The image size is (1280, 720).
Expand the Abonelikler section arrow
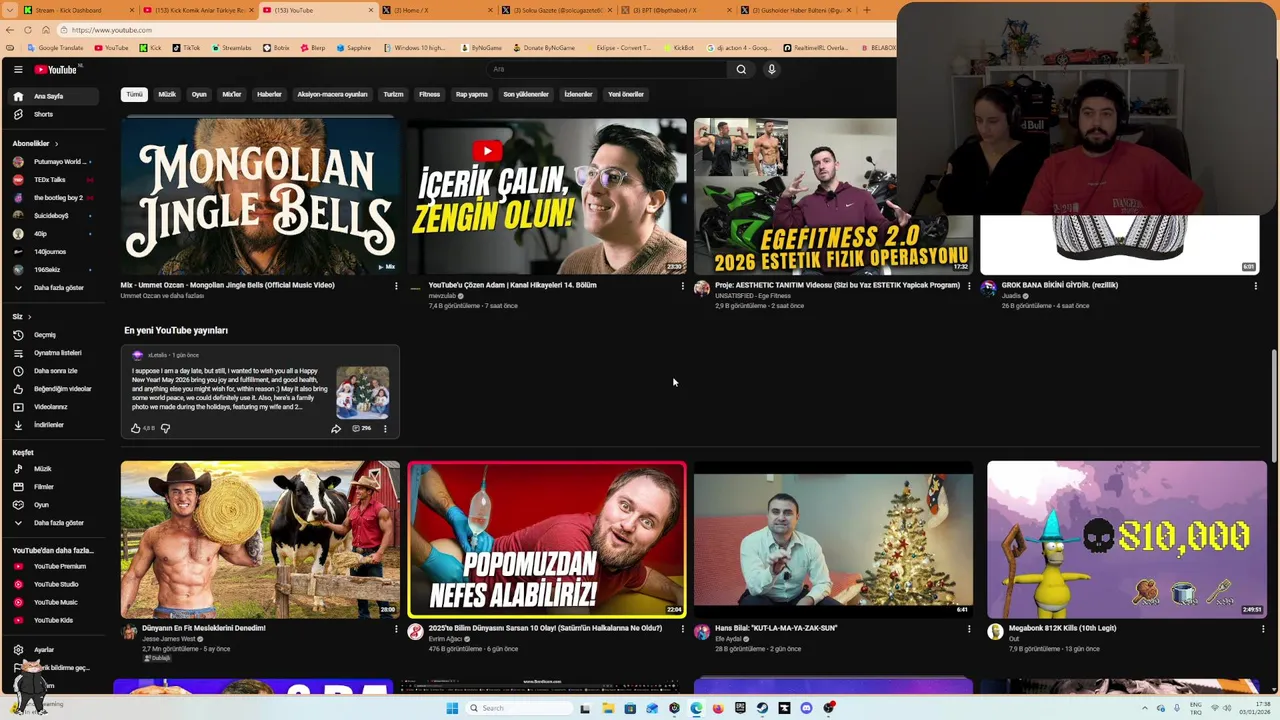tap(56, 144)
